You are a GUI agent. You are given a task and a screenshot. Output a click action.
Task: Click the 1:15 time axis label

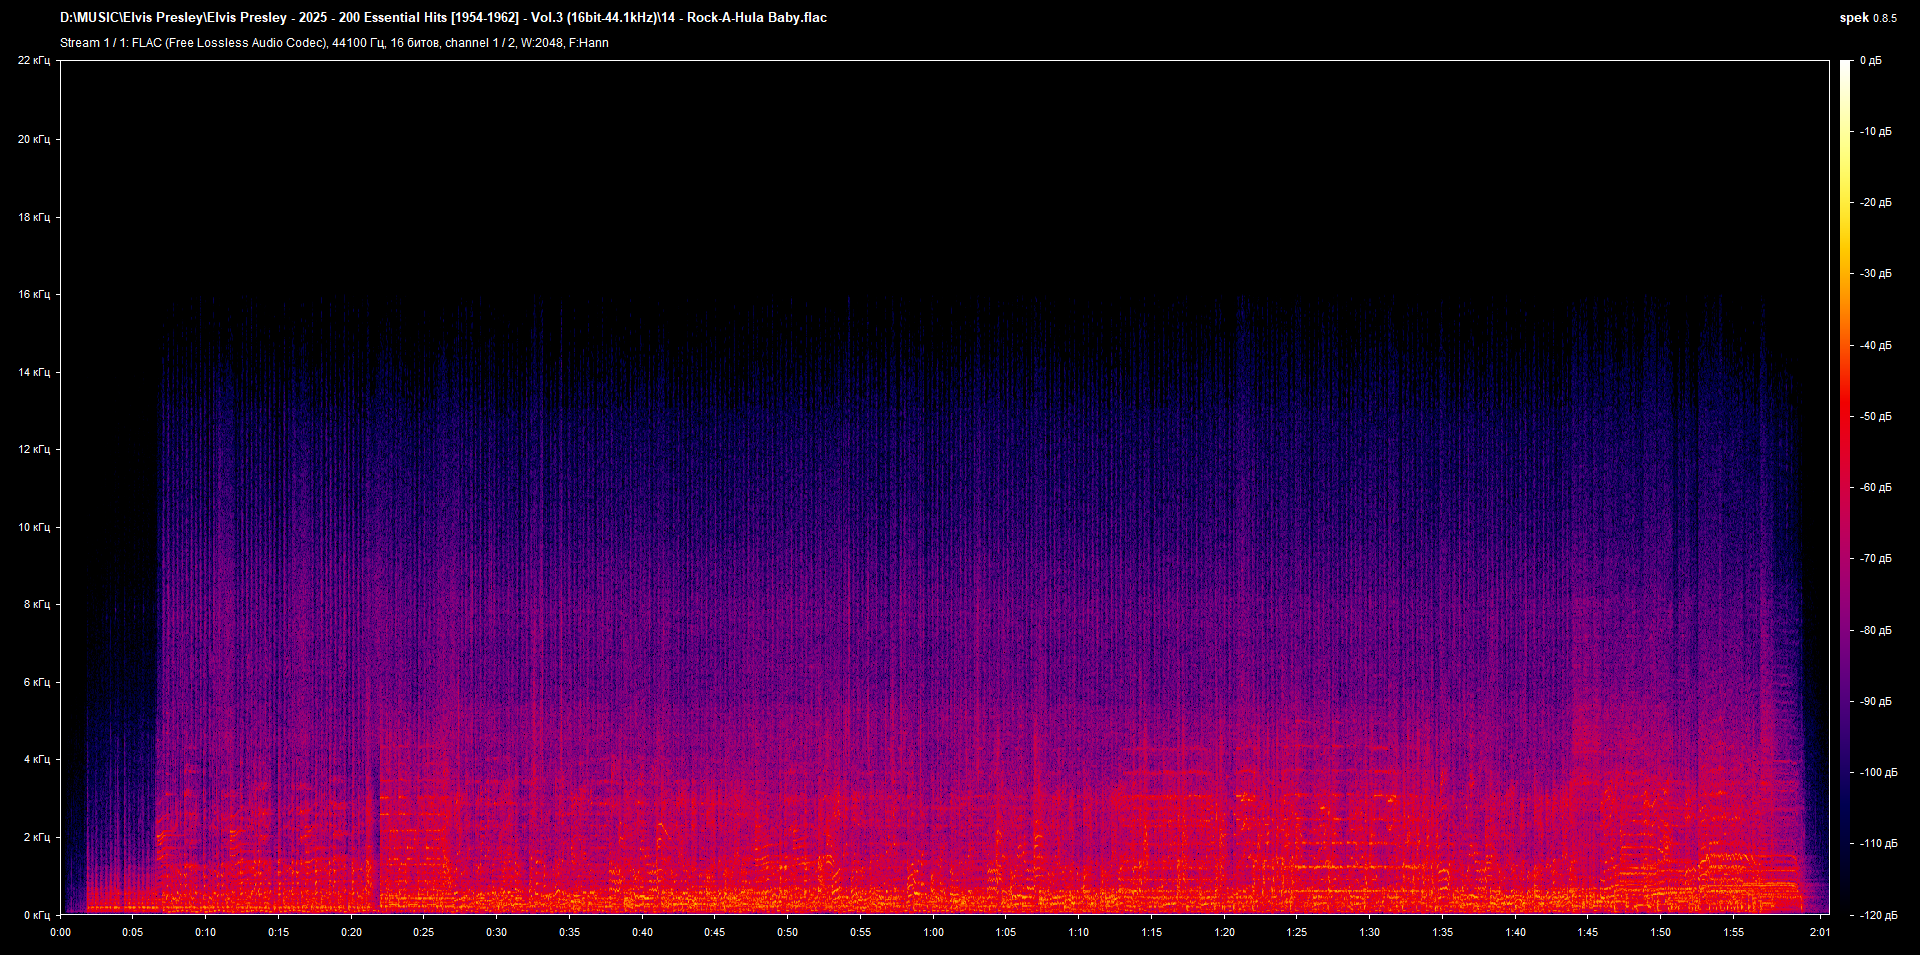click(x=1151, y=932)
